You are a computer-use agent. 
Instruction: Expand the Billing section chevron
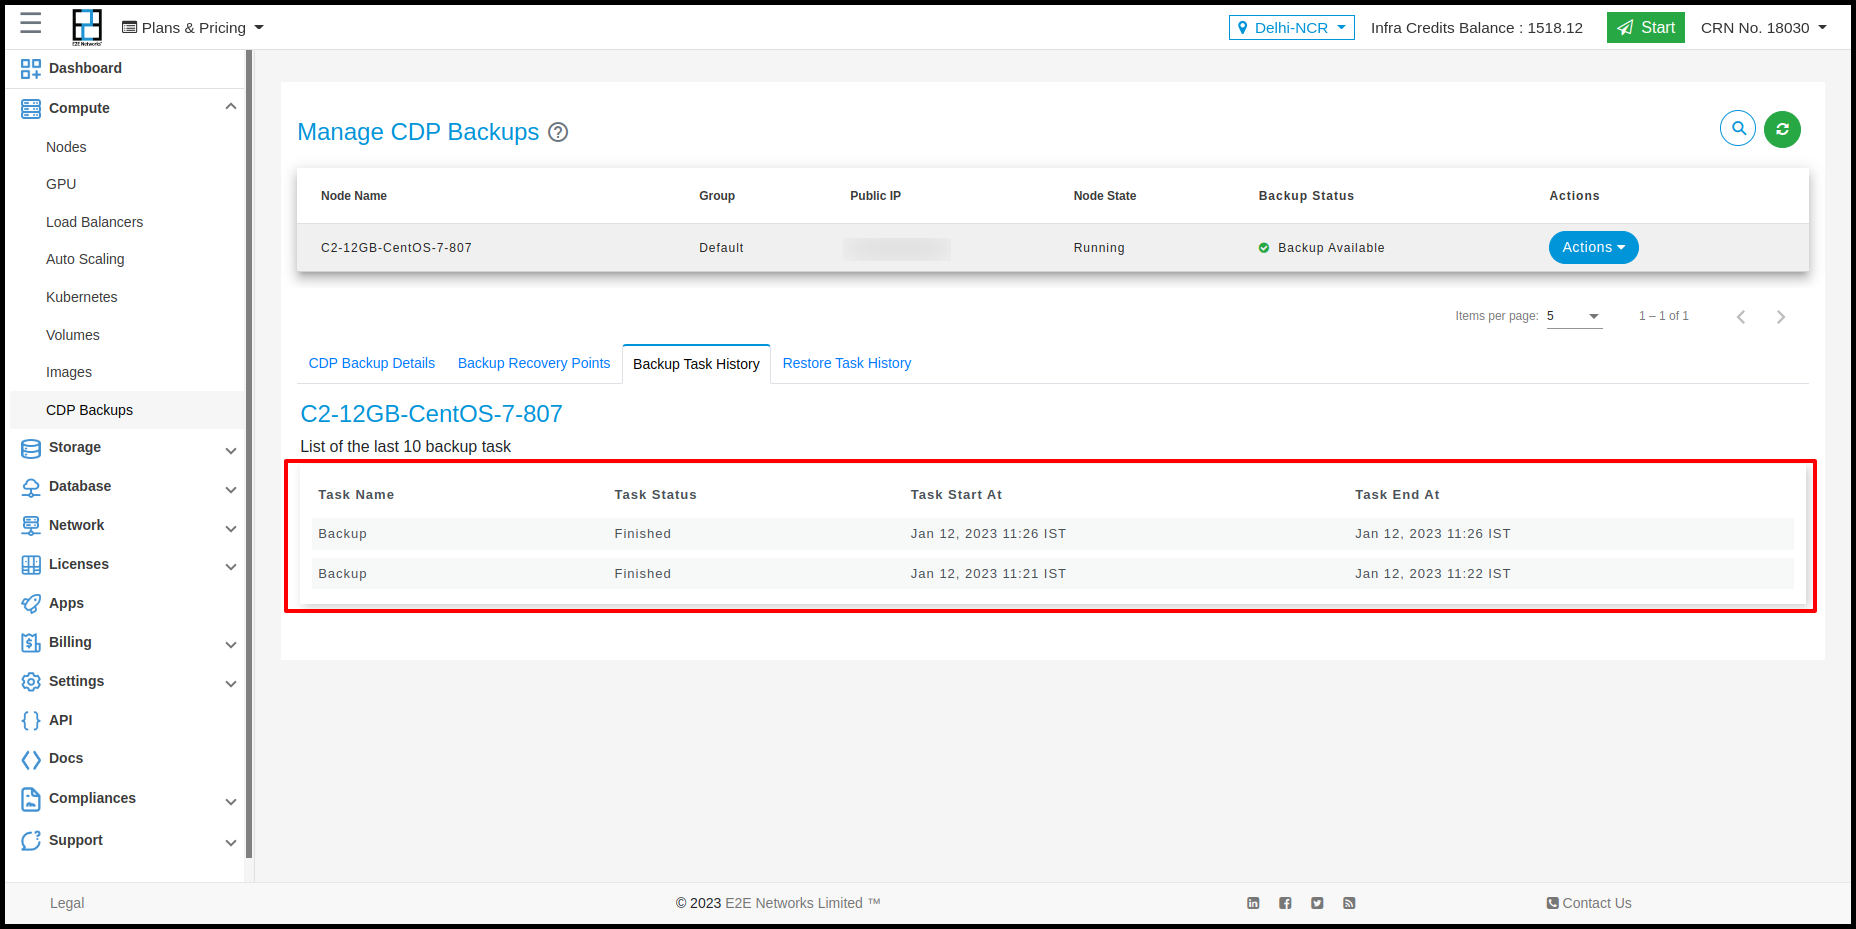point(231,645)
